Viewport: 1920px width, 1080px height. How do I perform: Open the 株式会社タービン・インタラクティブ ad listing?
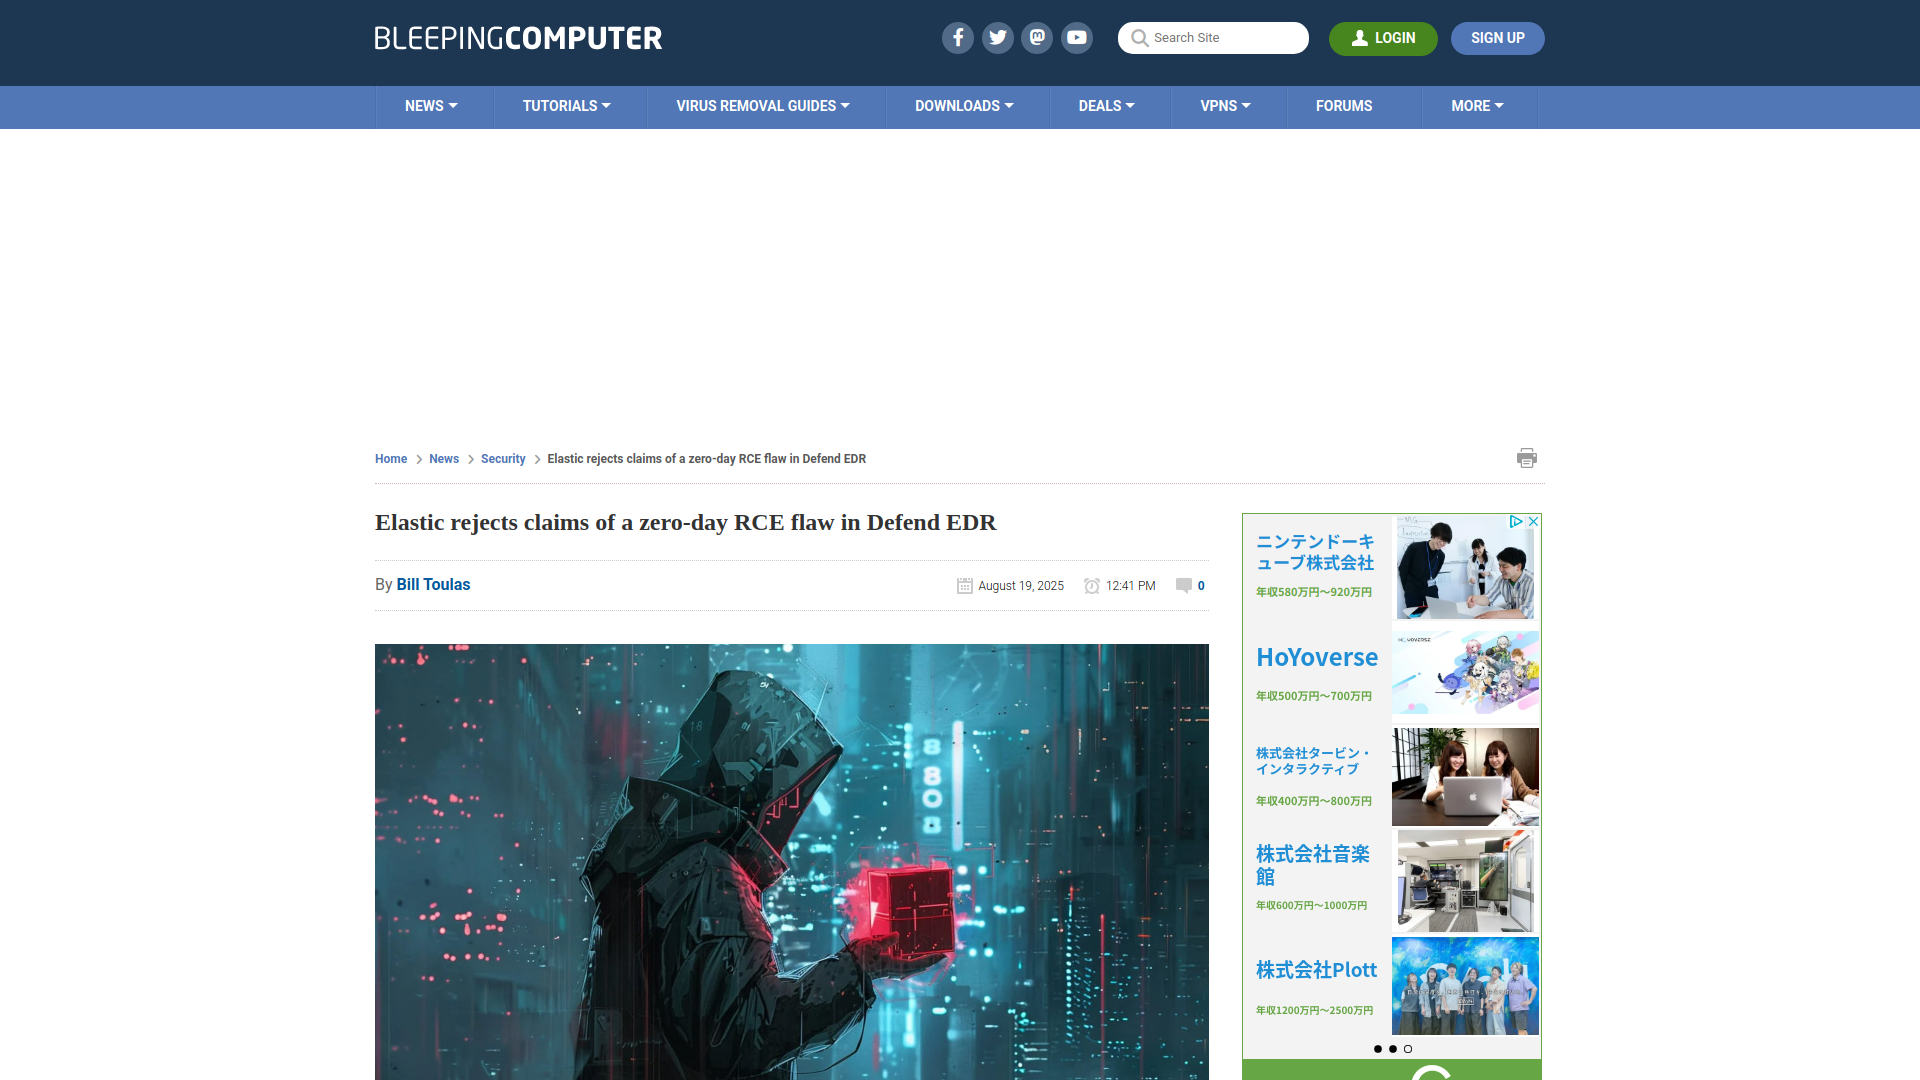click(x=1312, y=761)
